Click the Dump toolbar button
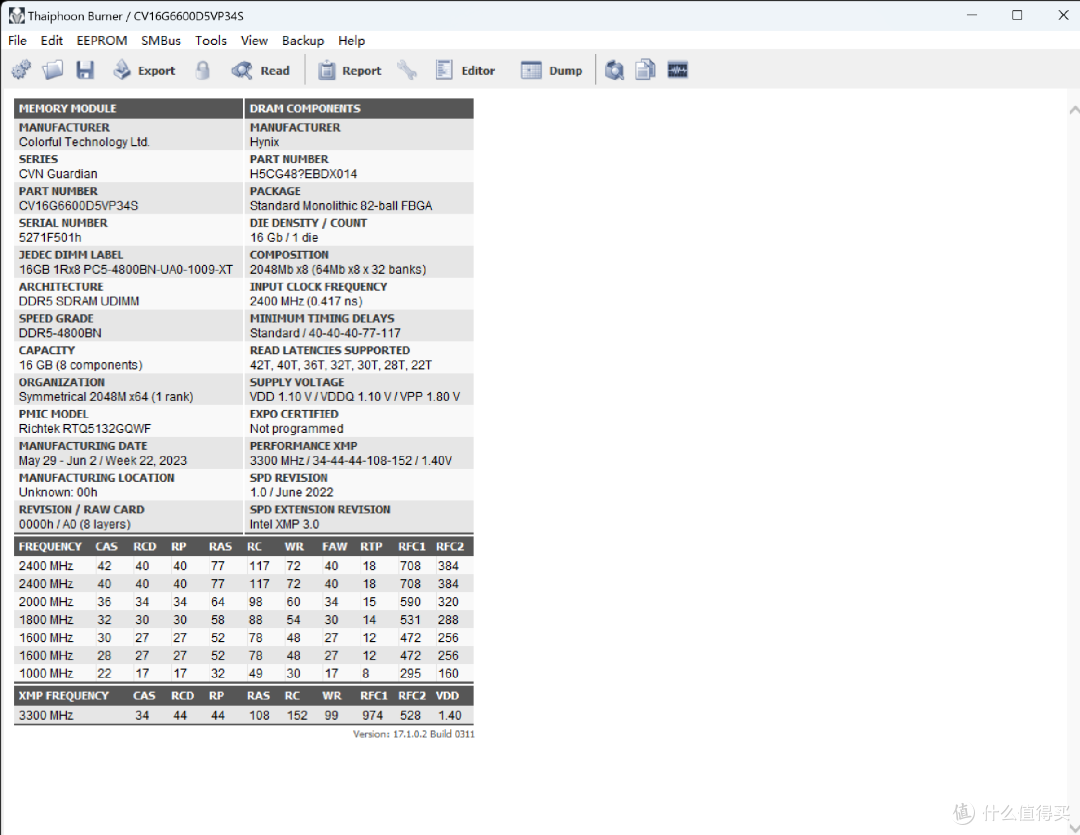The width and height of the screenshot is (1080, 835). pos(552,70)
